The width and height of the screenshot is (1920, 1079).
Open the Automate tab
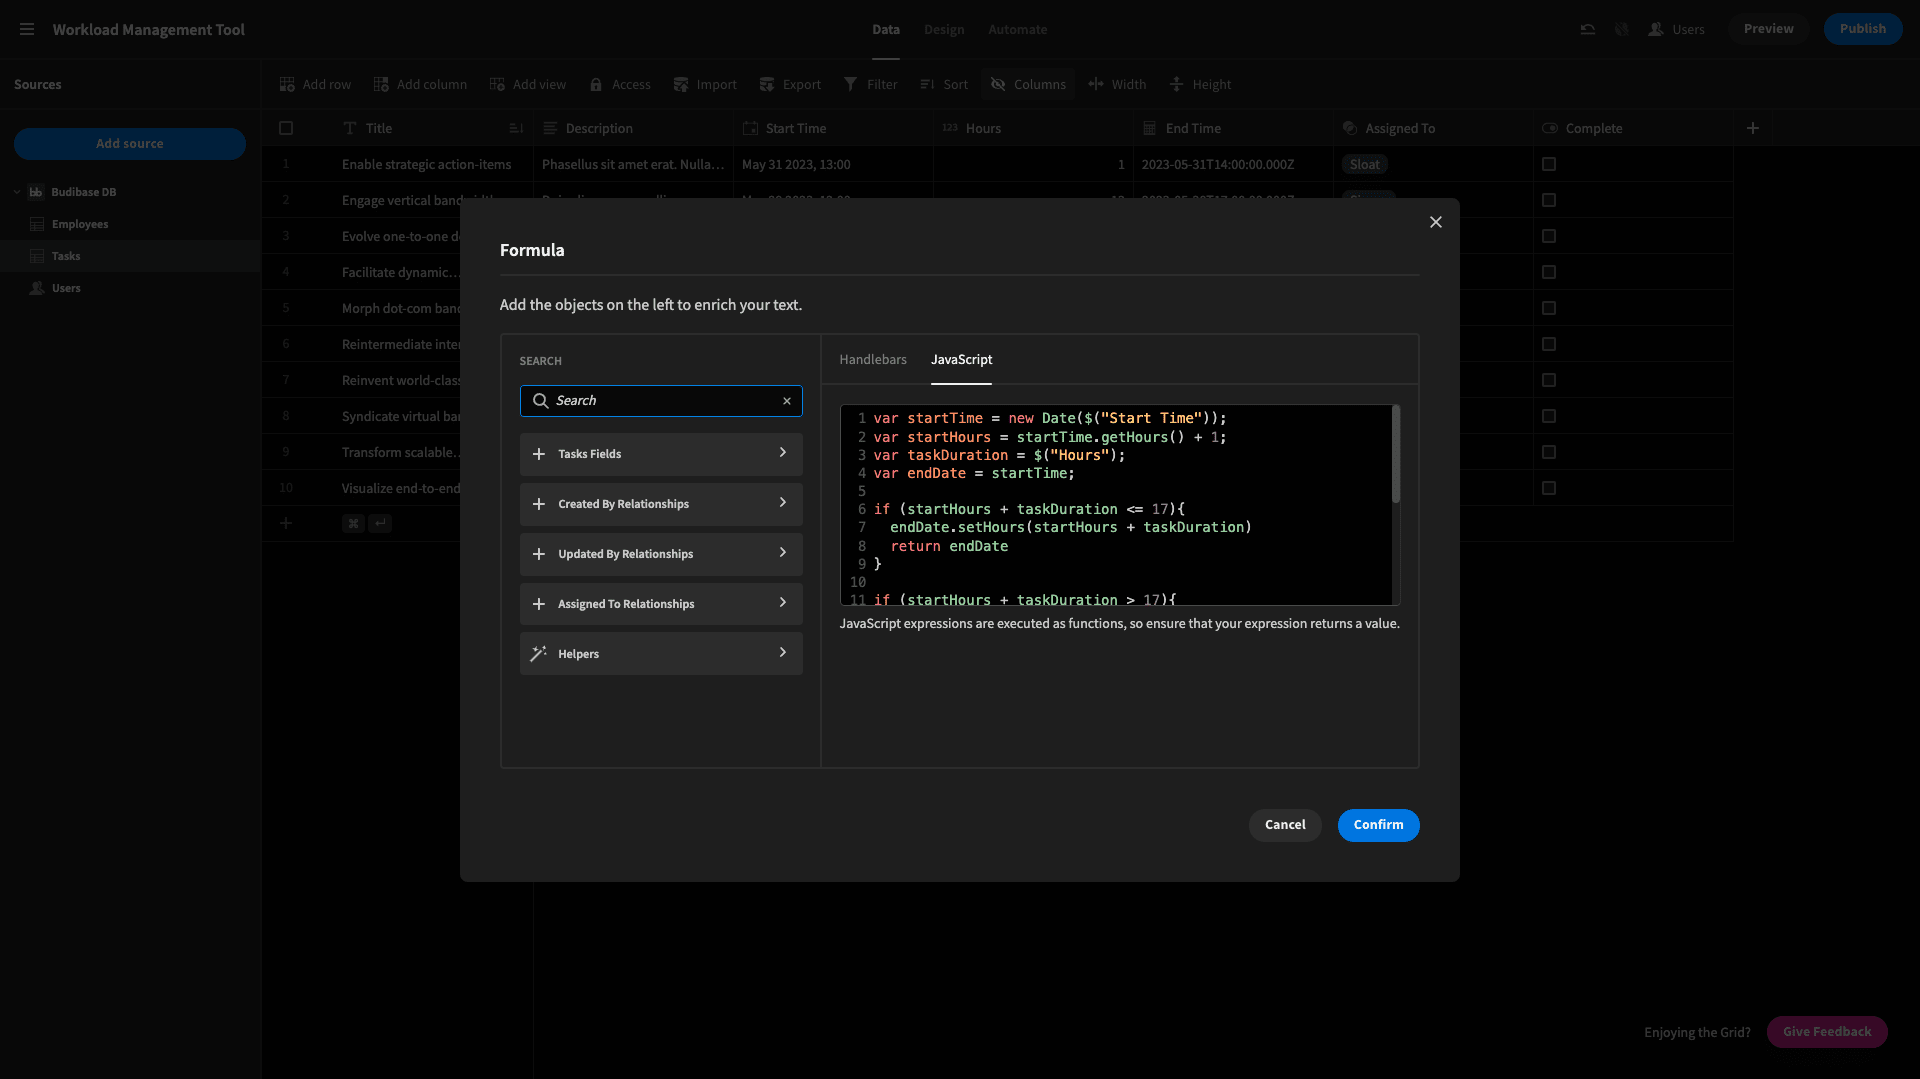[1017, 30]
